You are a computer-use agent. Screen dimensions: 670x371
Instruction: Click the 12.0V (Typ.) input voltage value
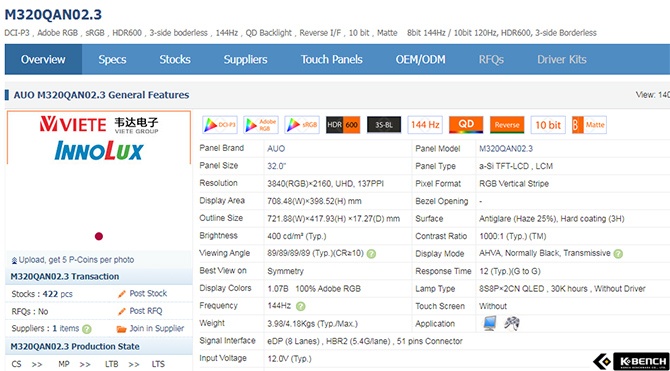(x=289, y=359)
